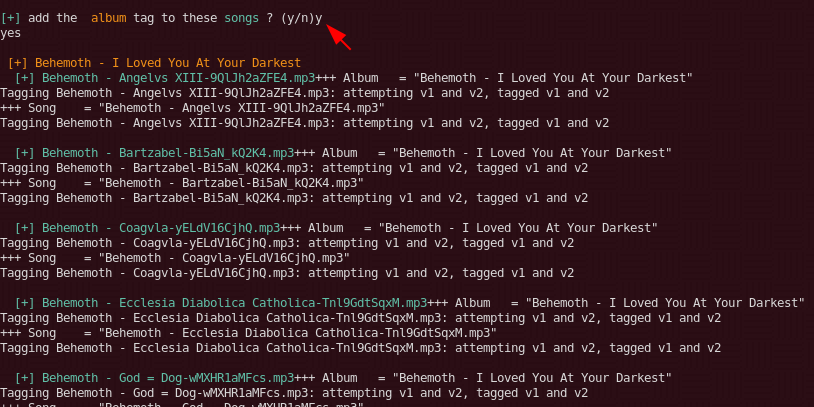This screenshot has width=814, height=407.
Task: Click the [+] before God = Dog filename
Action: (25, 377)
